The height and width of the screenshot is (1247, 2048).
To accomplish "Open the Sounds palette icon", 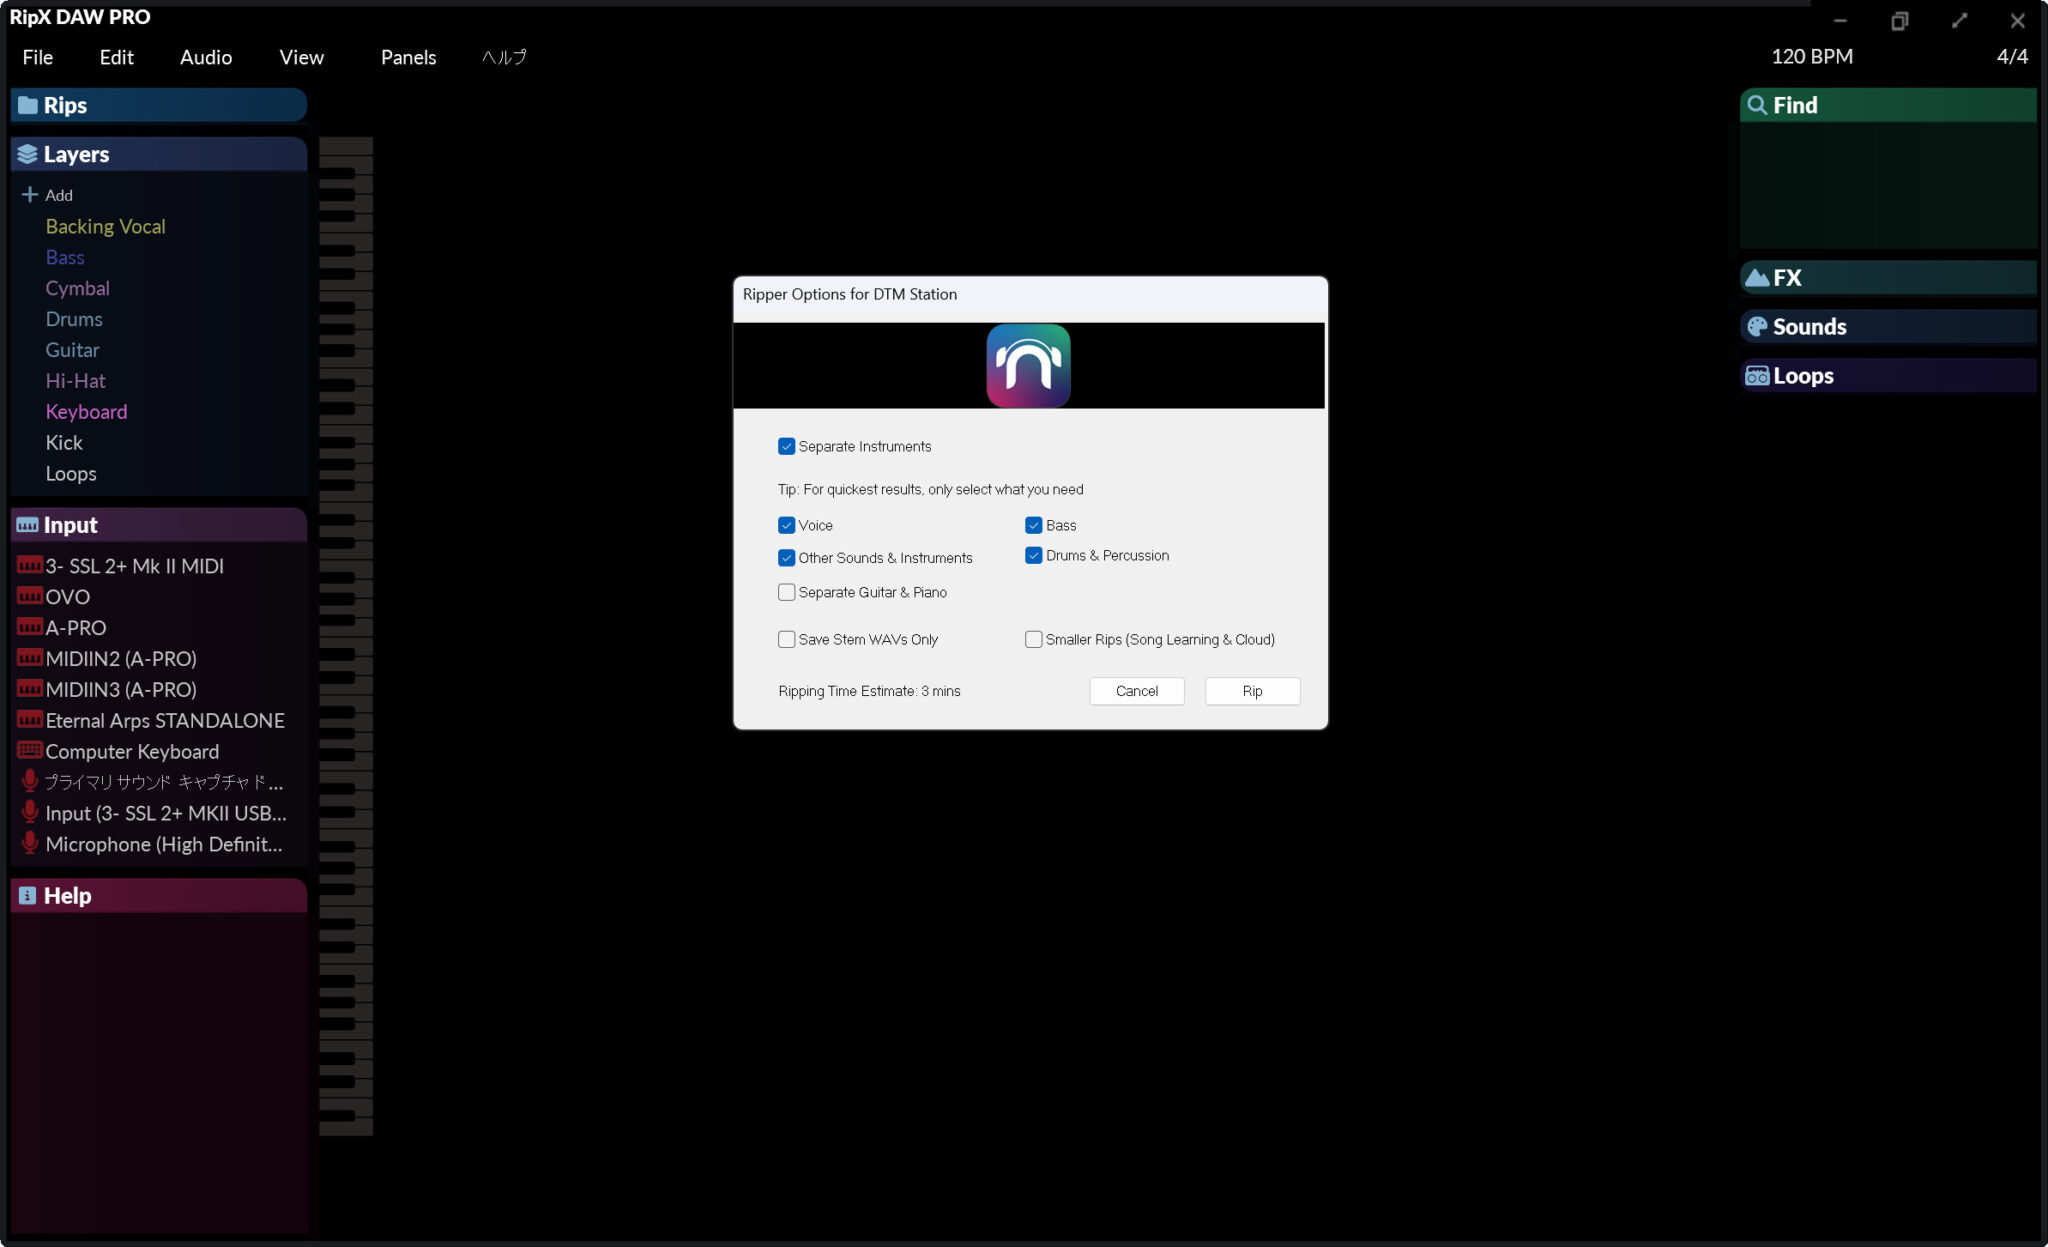I will [1758, 326].
